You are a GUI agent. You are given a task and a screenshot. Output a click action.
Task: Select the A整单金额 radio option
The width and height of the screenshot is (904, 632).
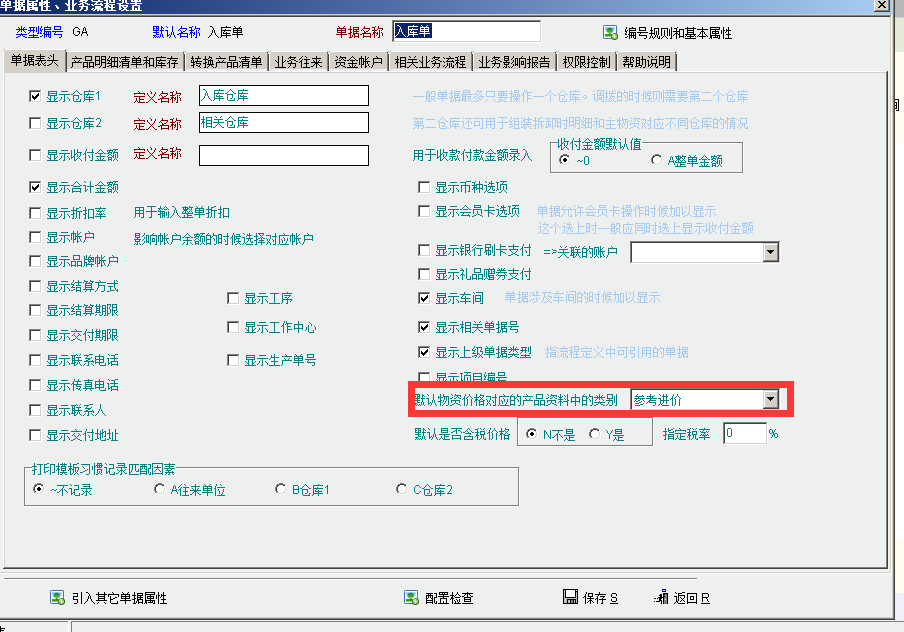tap(657, 160)
